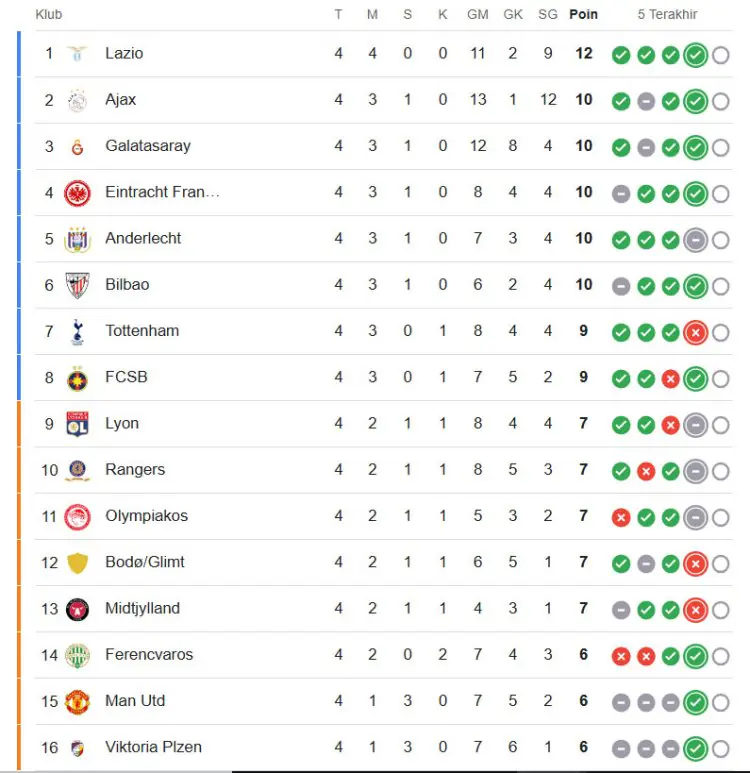Click the Bilbao striped shield crest

77,285
